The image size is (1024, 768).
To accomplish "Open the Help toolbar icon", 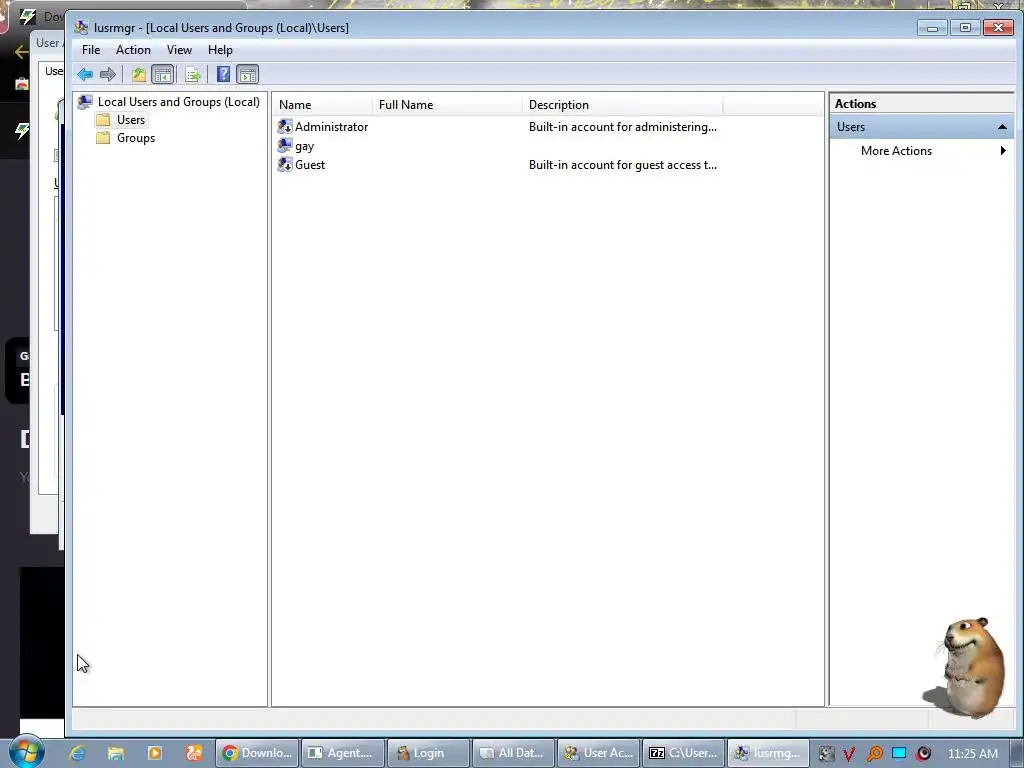I will pyautogui.click(x=223, y=74).
